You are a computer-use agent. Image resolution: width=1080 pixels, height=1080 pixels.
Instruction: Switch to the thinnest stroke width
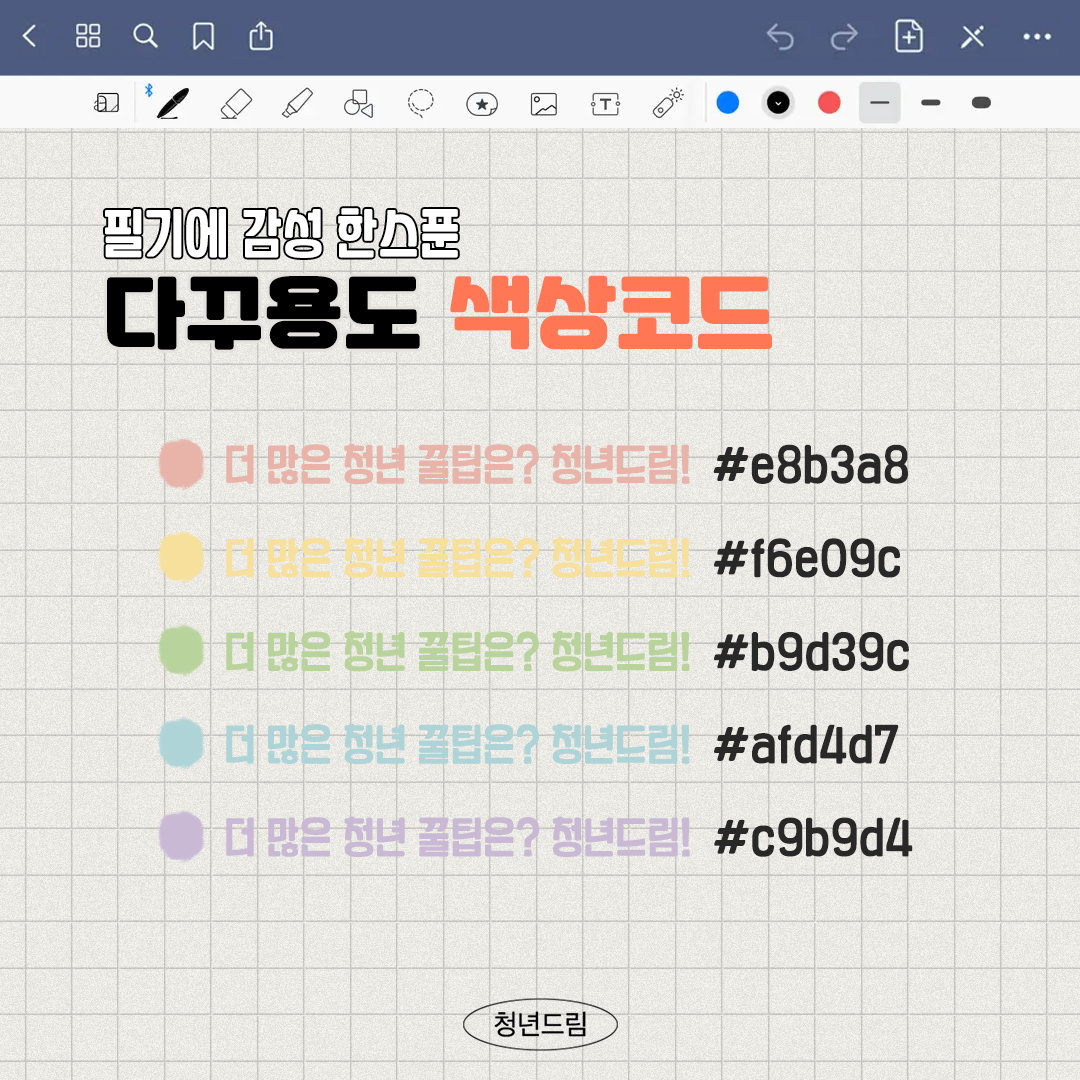coord(880,102)
